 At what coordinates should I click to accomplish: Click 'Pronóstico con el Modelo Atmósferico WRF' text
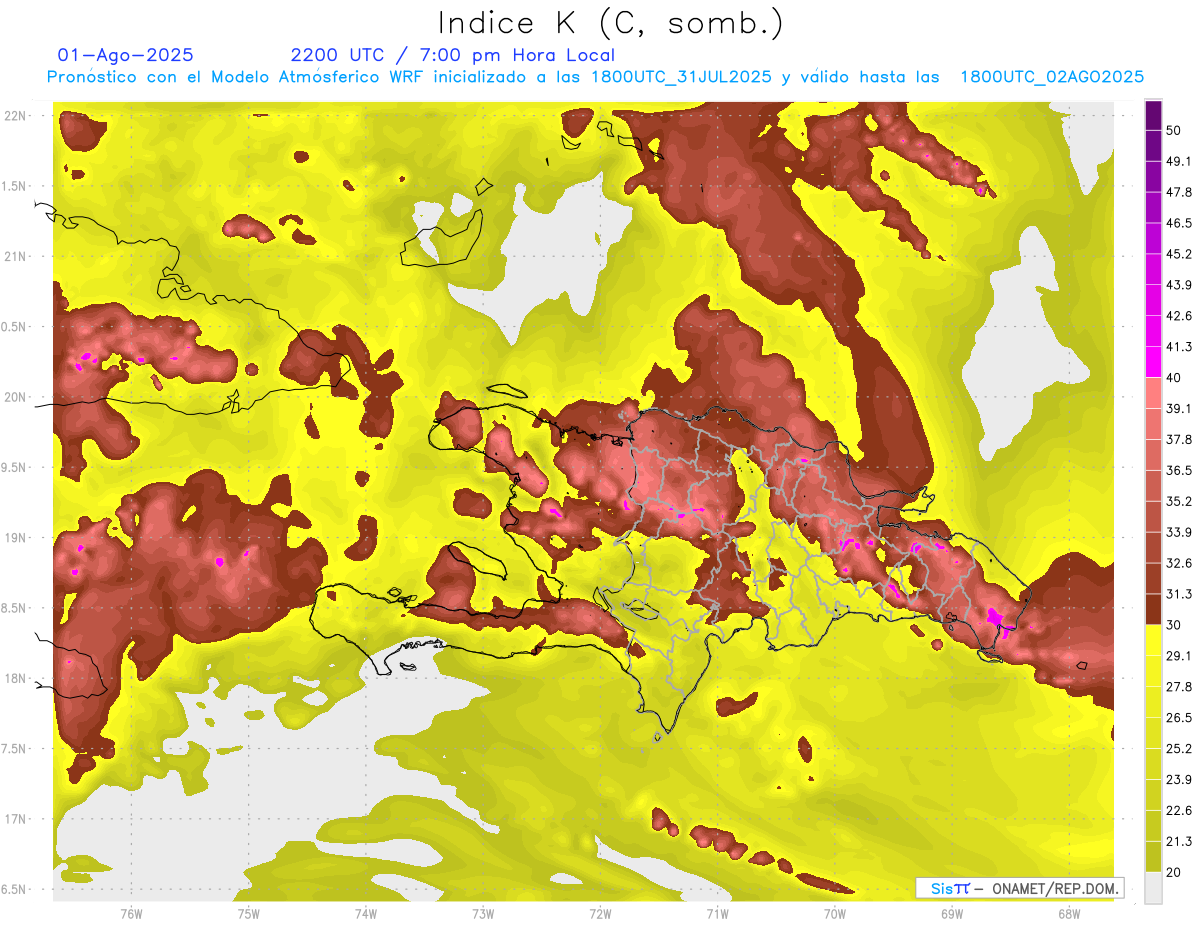tap(235, 77)
